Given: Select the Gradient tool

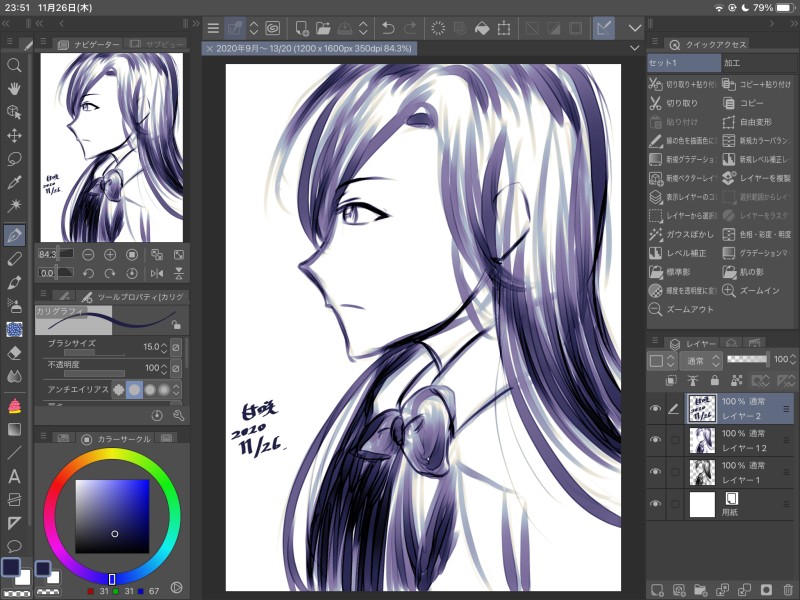Looking at the screenshot, I should tap(14, 430).
